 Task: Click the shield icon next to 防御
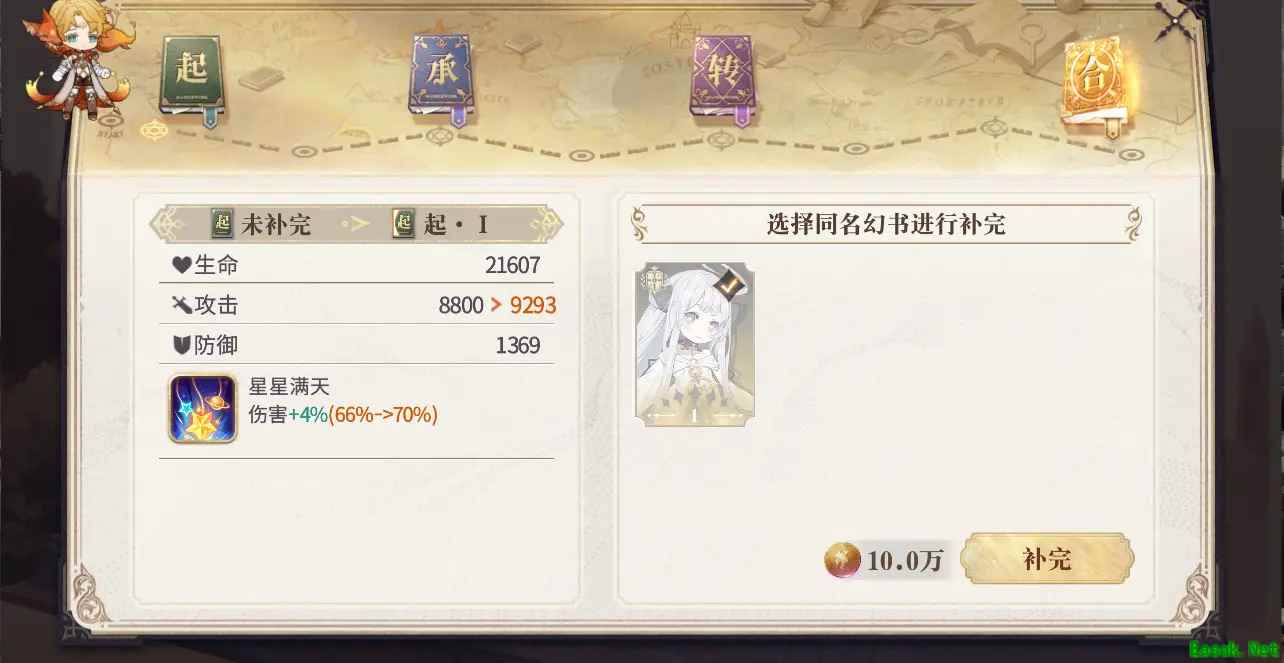tap(181, 346)
